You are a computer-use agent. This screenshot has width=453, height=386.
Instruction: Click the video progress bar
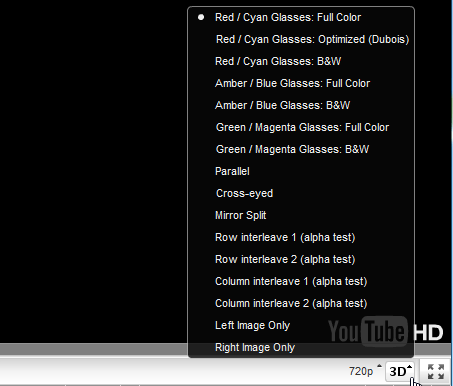tap(94, 349)
